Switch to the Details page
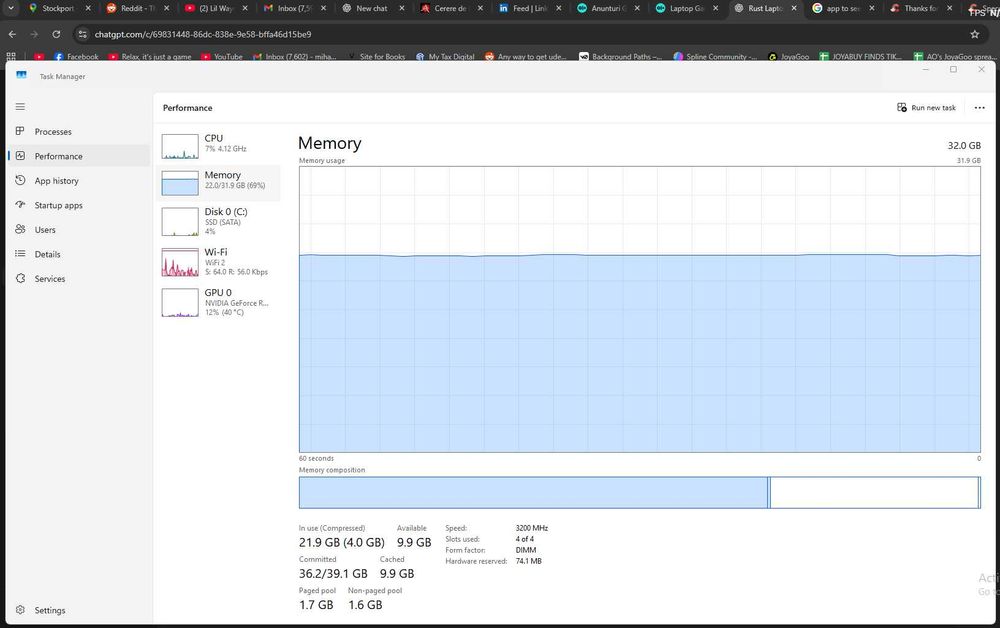 click(79, 254)
